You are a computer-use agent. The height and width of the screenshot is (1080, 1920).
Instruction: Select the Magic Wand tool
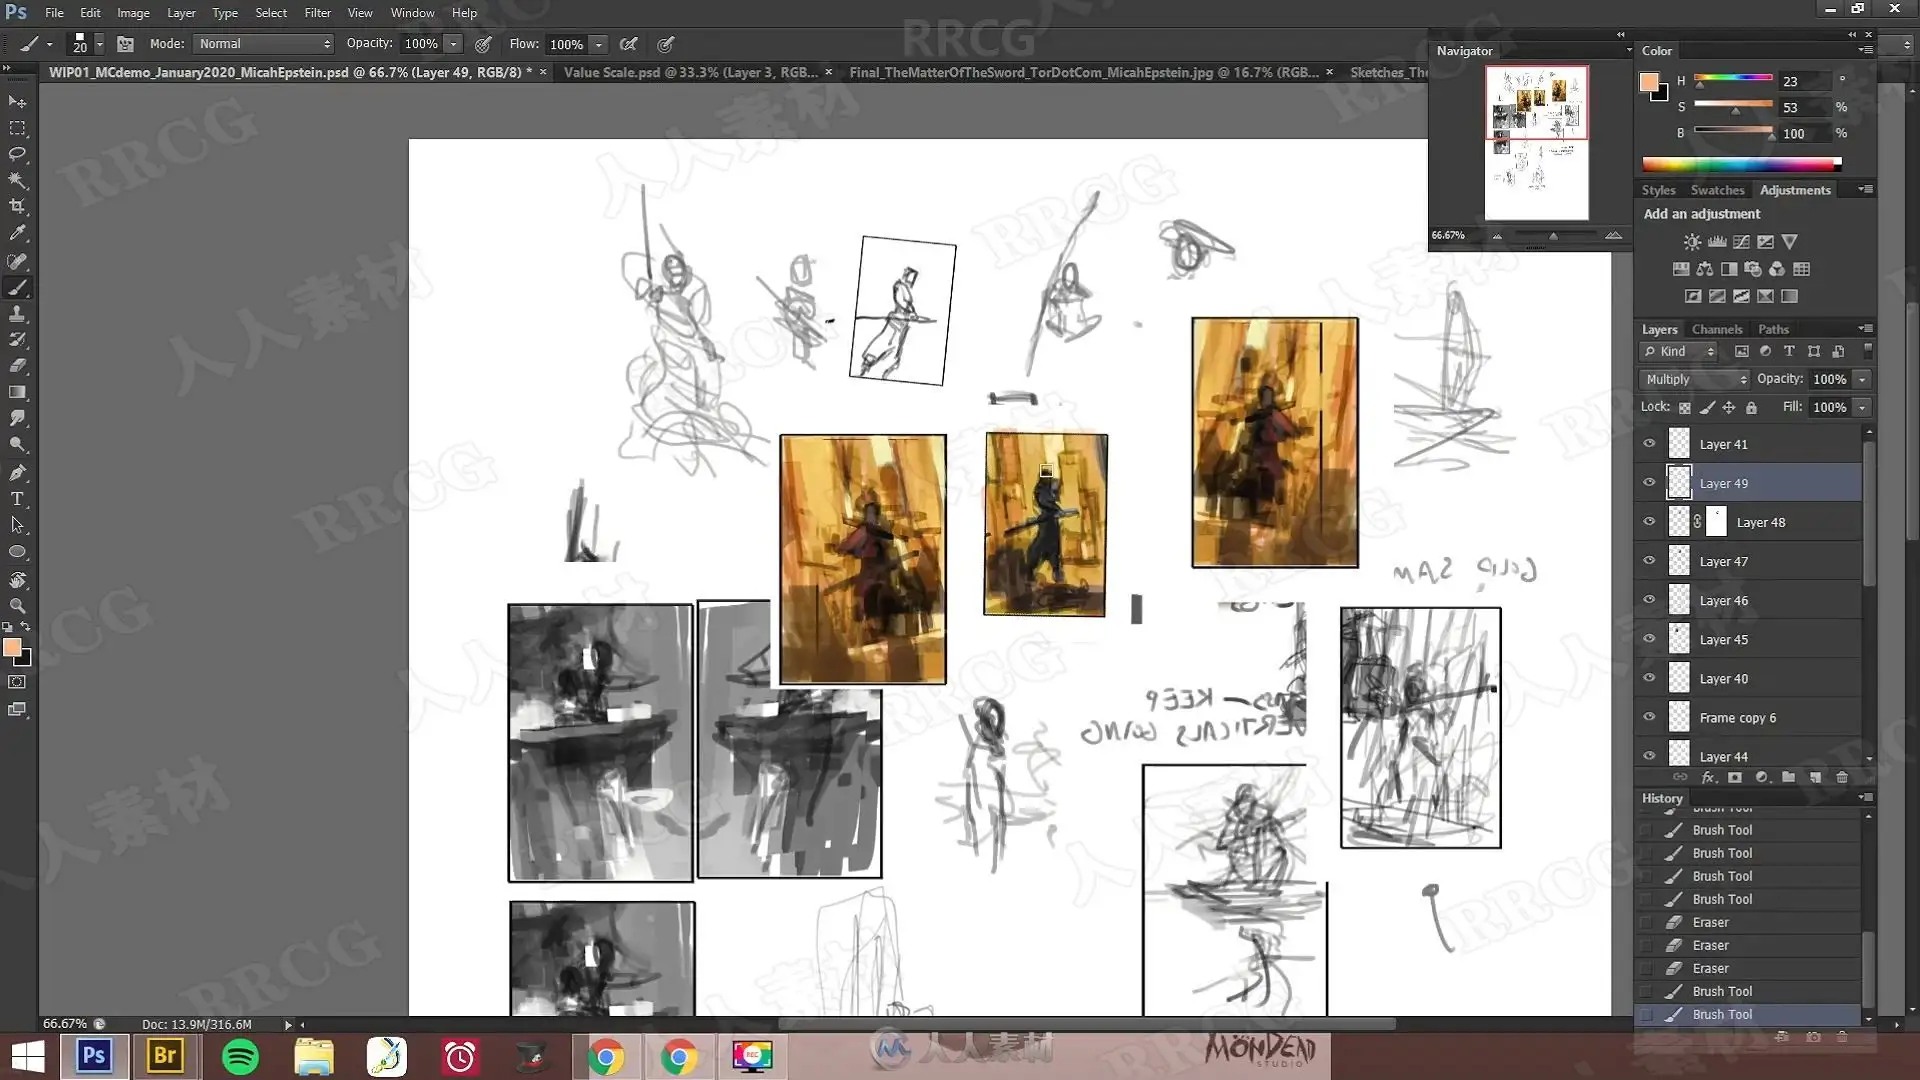(x=17, y=180)
